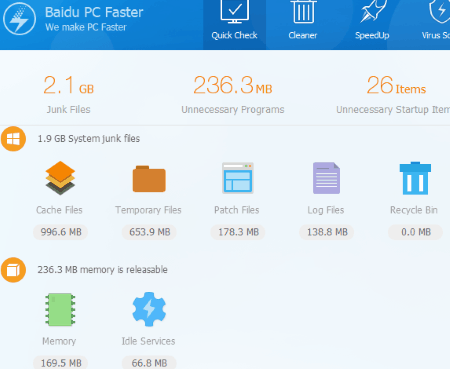Click the Baidu PC Faster lightning logo
This screenshot has width=450, height=369.
tap(19, 19)
